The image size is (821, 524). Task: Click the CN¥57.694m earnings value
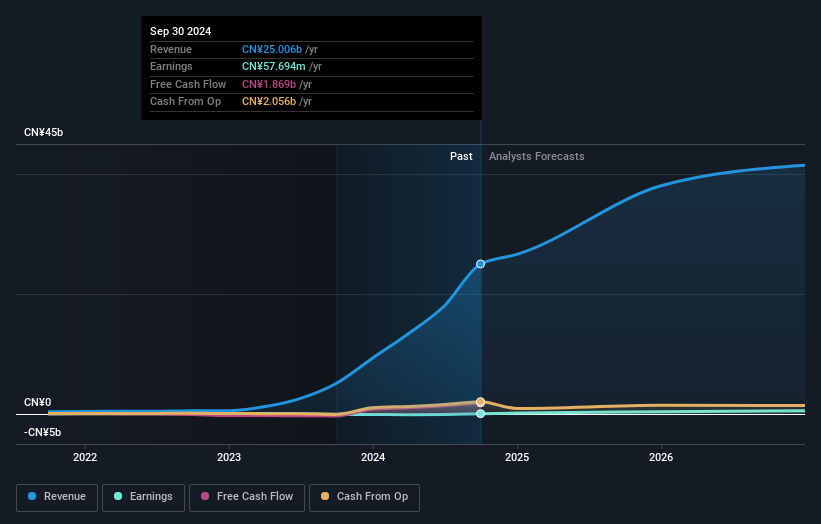(x=274, y=66)
